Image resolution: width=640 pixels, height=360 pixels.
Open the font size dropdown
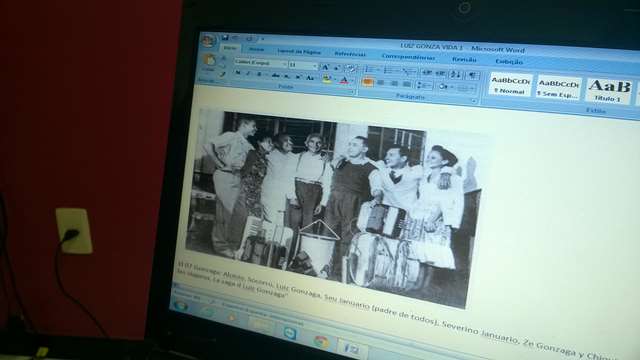303,65
